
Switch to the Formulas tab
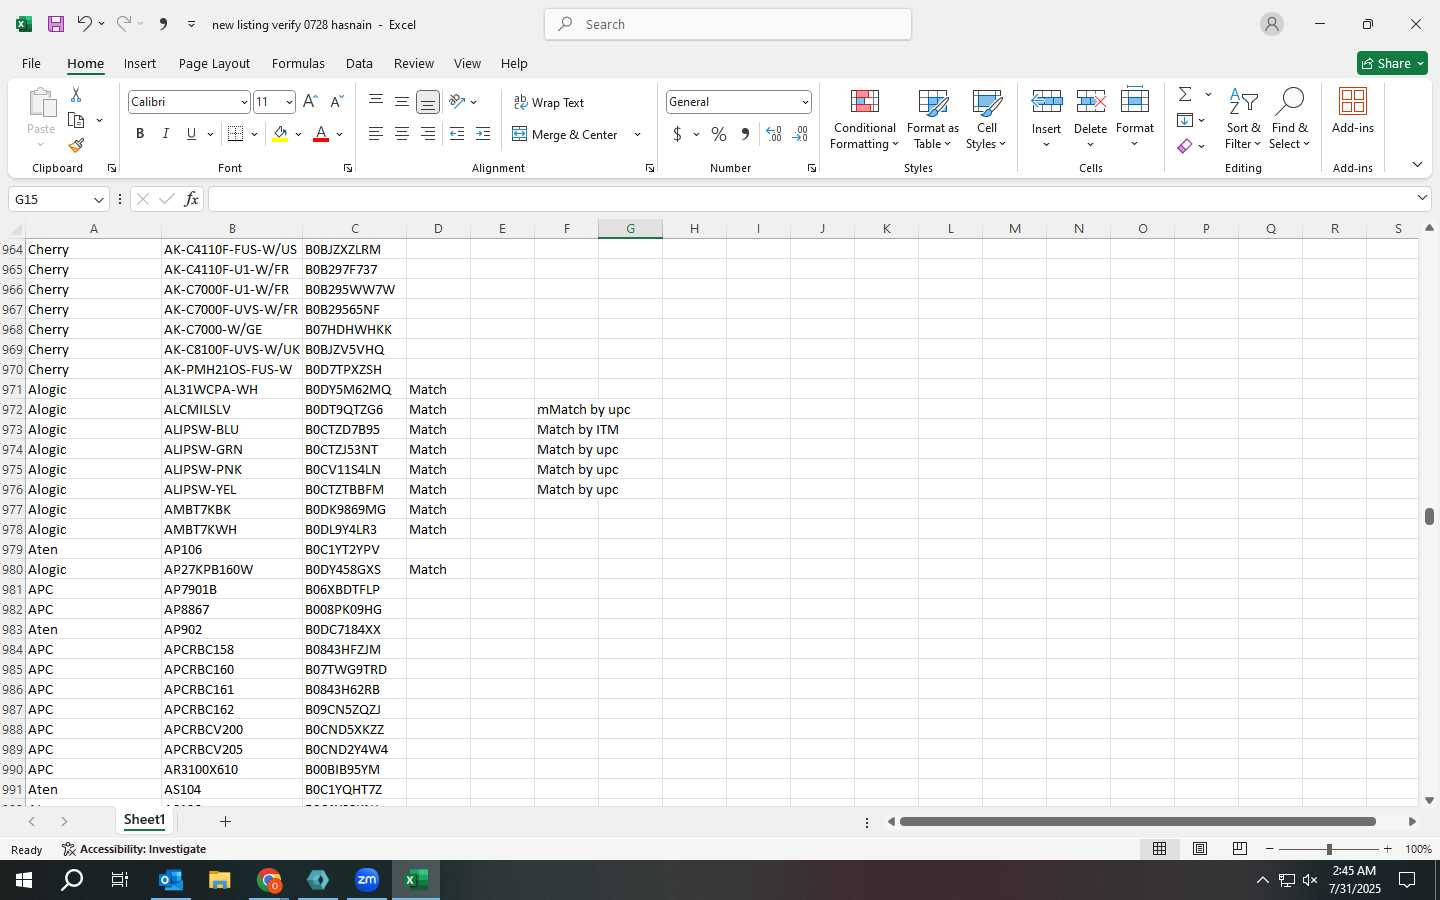click(x=298, y=63)
